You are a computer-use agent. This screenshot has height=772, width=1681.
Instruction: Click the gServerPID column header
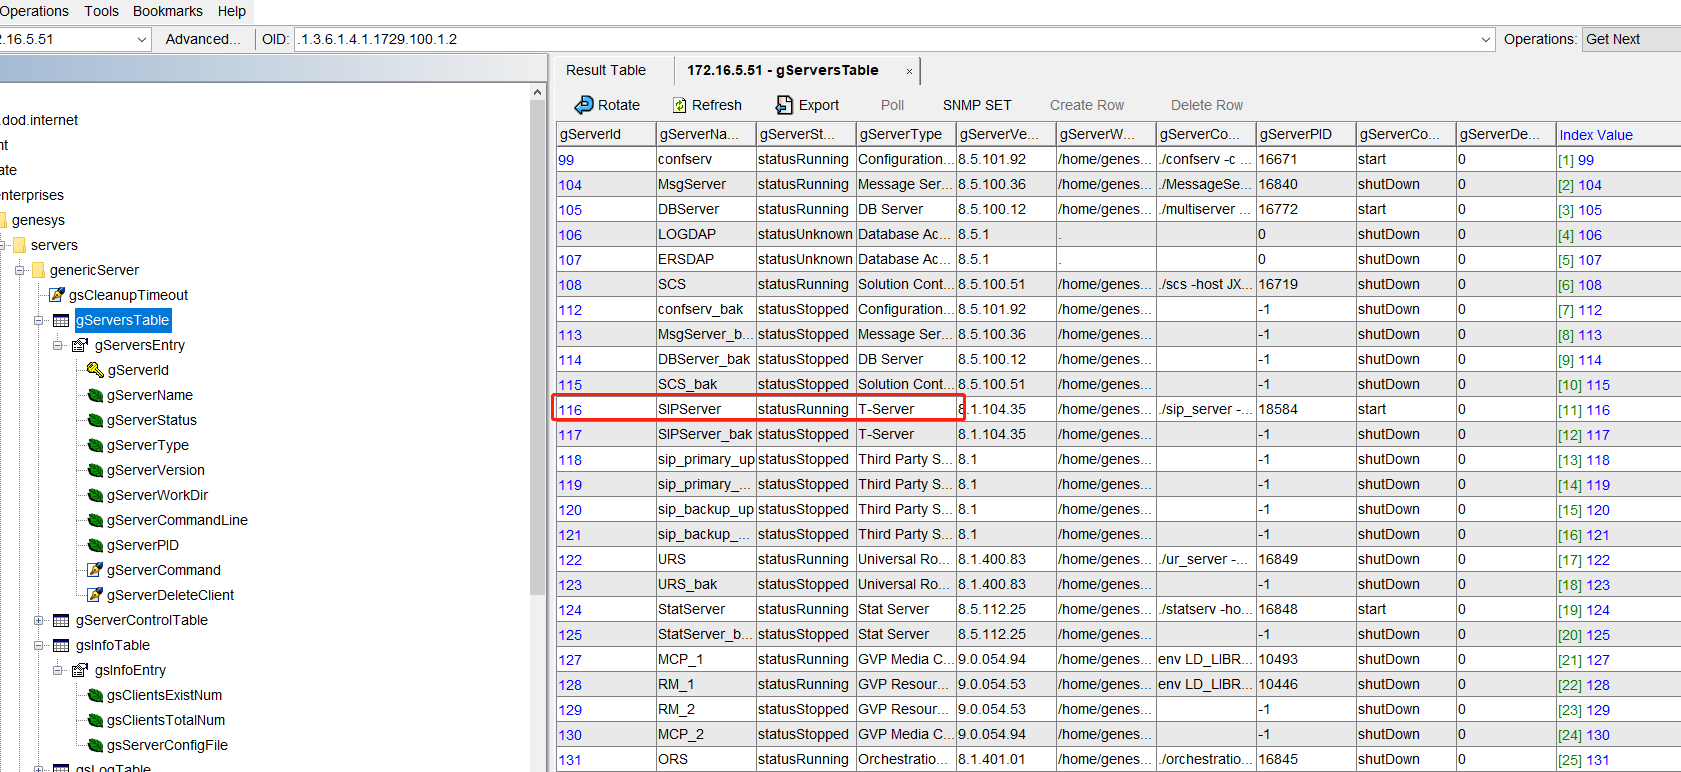[x=1306, y=134]
